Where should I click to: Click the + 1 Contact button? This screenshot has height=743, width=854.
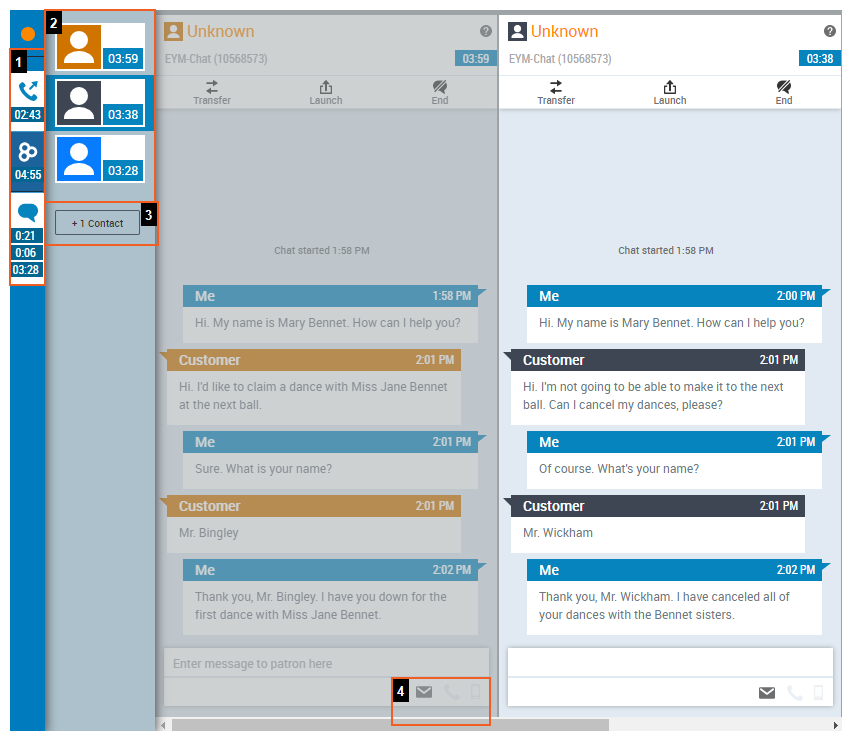[97, 223]
